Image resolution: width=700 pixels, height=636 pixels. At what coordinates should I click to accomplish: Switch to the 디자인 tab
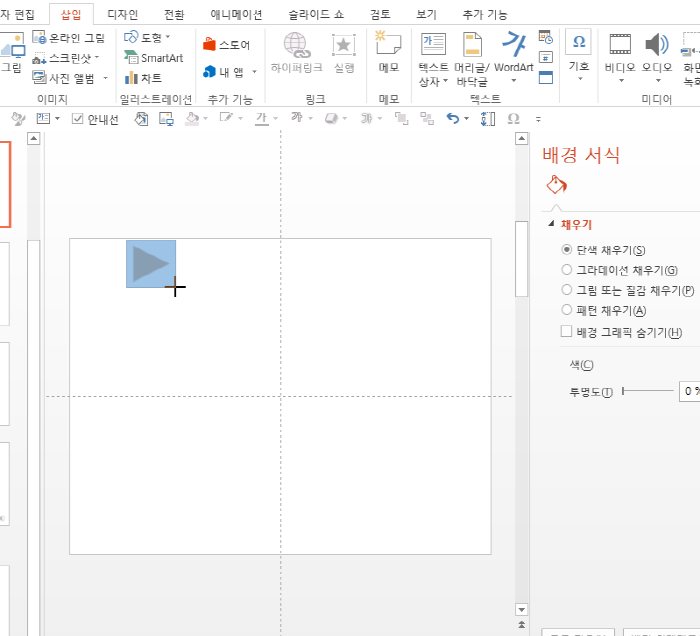pyautogui.click(x=122, y=15)
